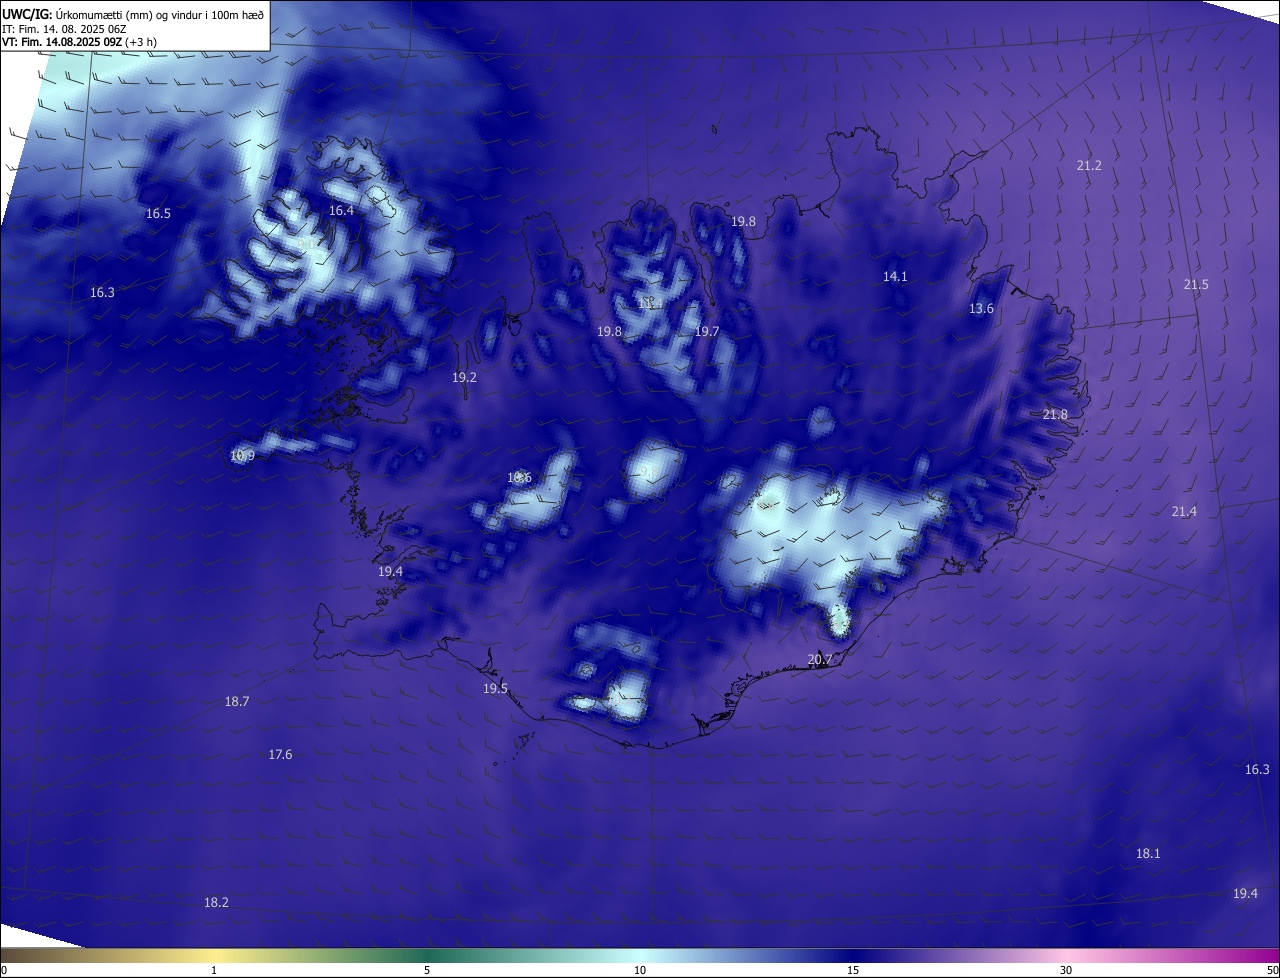
Task: Click the 20.7 value on the map
Action: [819, 660]
